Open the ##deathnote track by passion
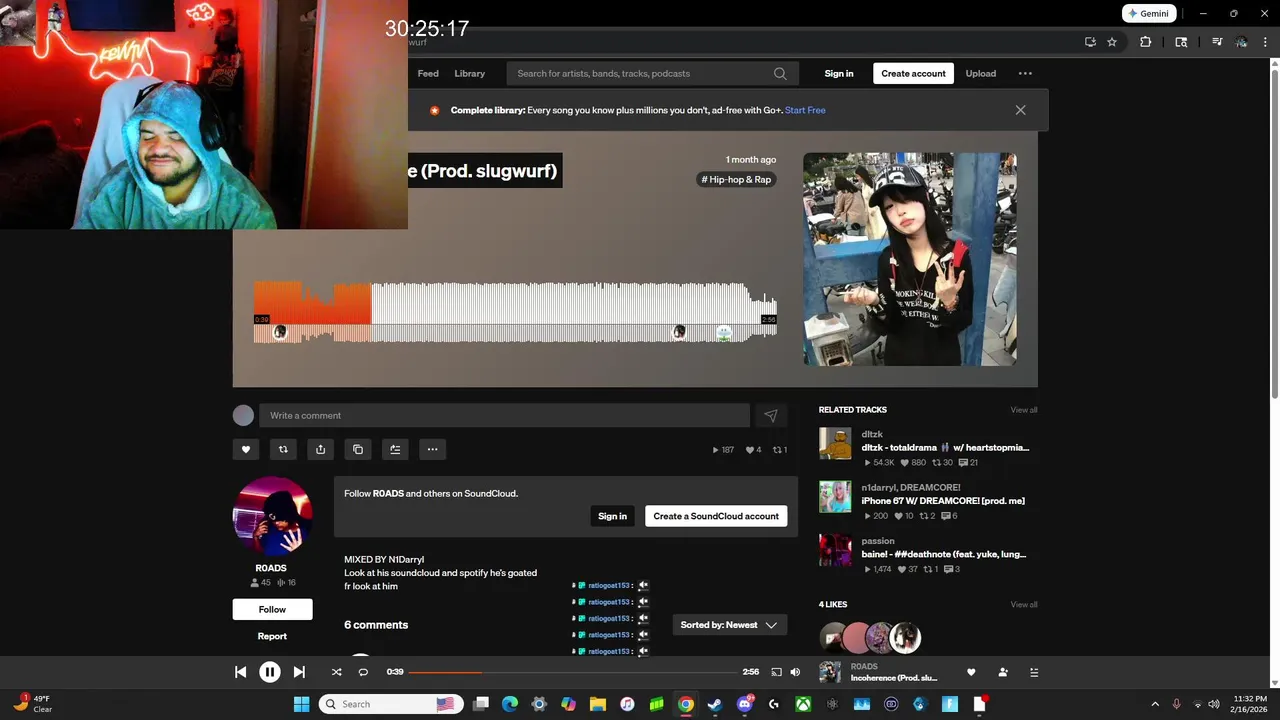1280x720 pixels. point(943,554)
